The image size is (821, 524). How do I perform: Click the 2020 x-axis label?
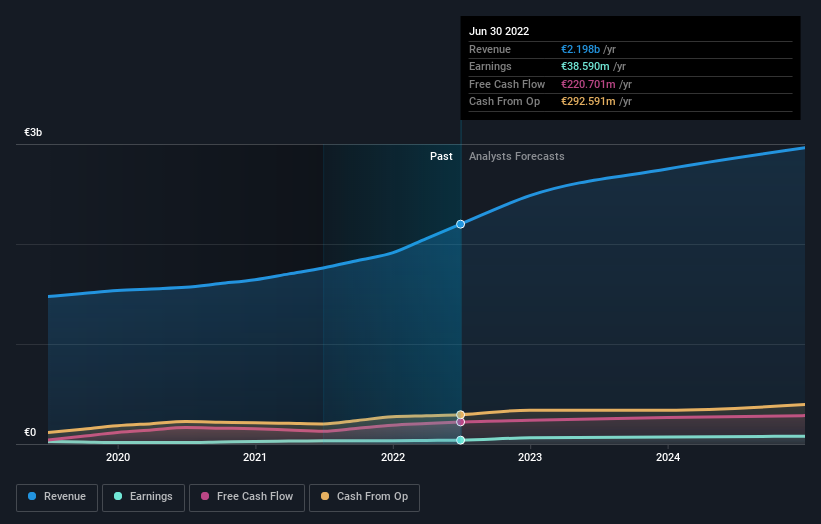118,457
